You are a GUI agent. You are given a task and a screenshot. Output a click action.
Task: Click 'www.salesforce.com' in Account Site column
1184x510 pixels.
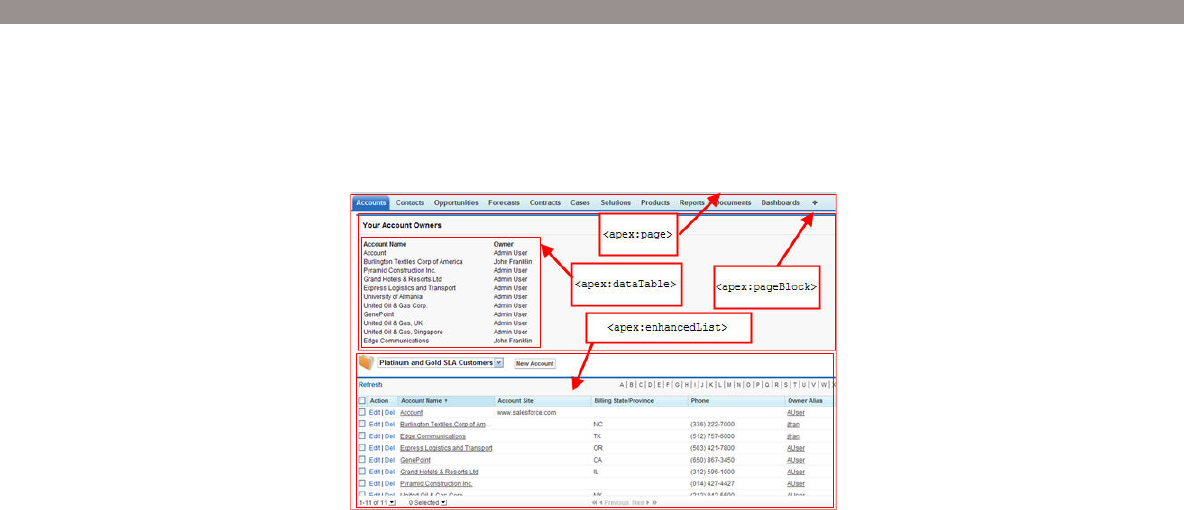526,413
